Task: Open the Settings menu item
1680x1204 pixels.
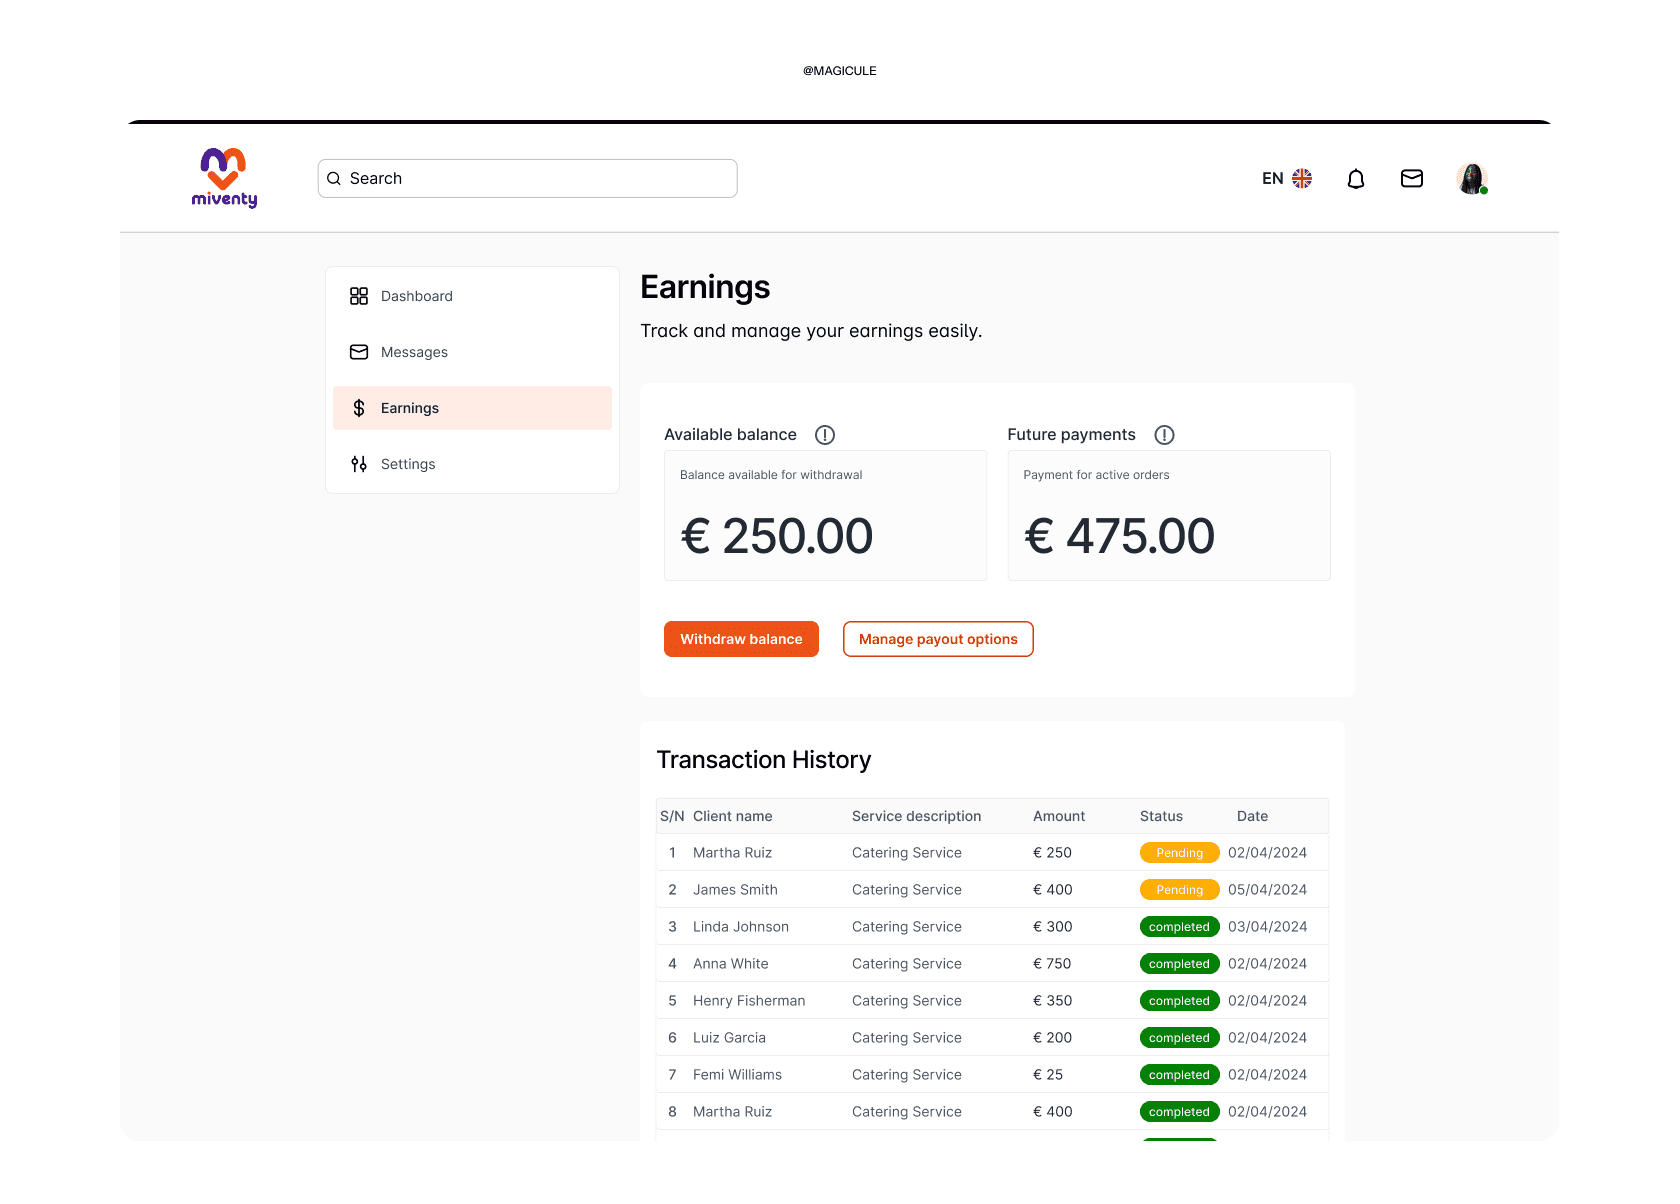Action: pos(472,464)
